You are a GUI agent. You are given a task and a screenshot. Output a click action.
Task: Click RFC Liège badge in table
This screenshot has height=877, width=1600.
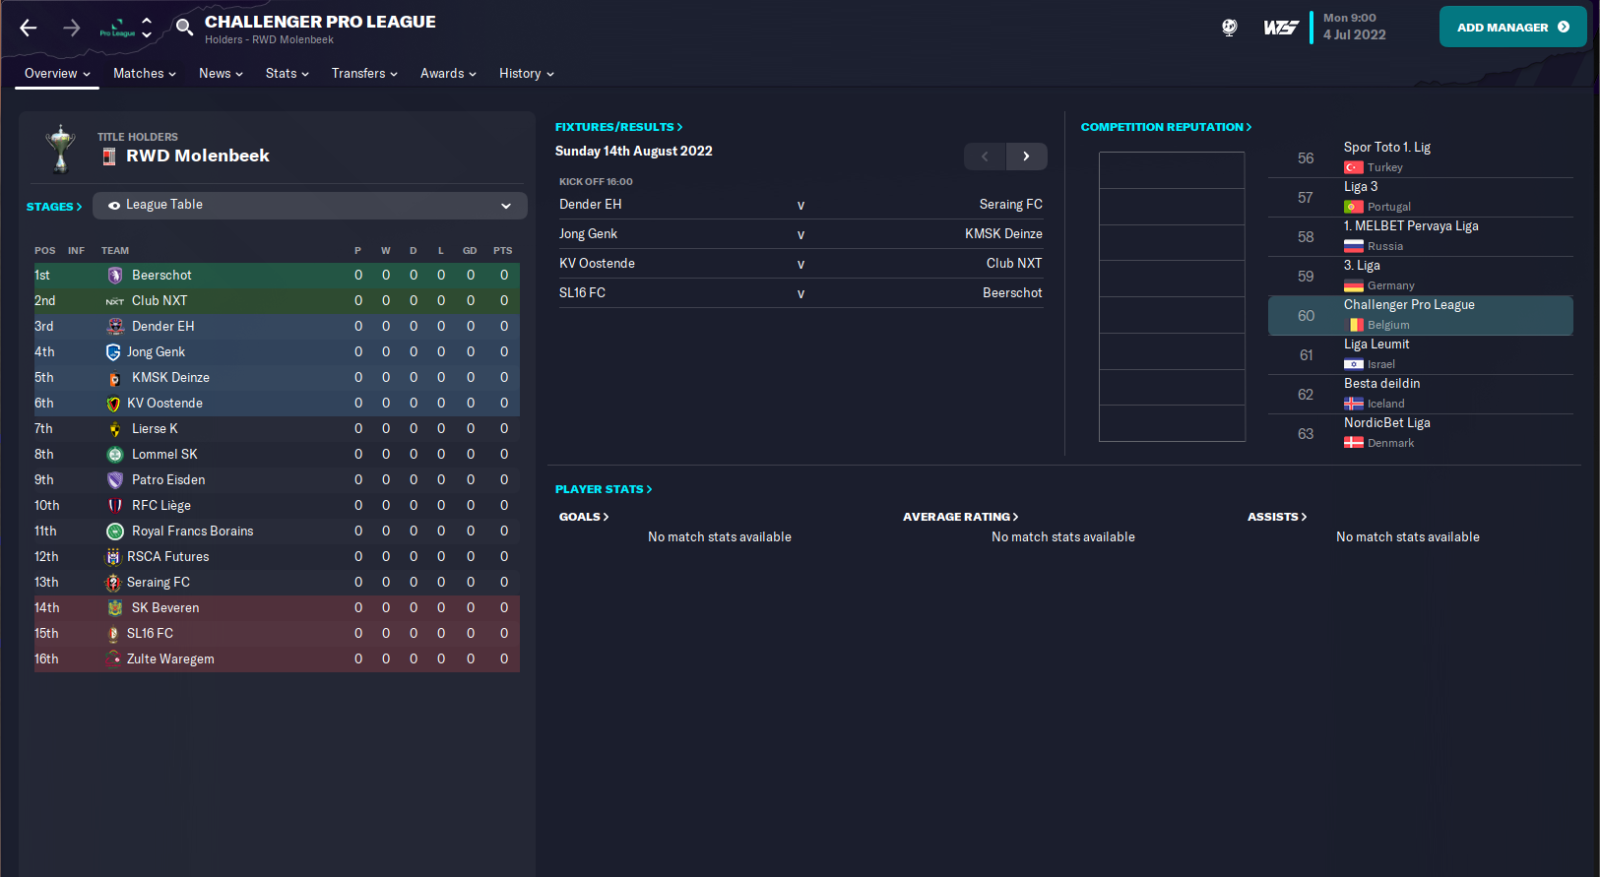click(115, 506)
